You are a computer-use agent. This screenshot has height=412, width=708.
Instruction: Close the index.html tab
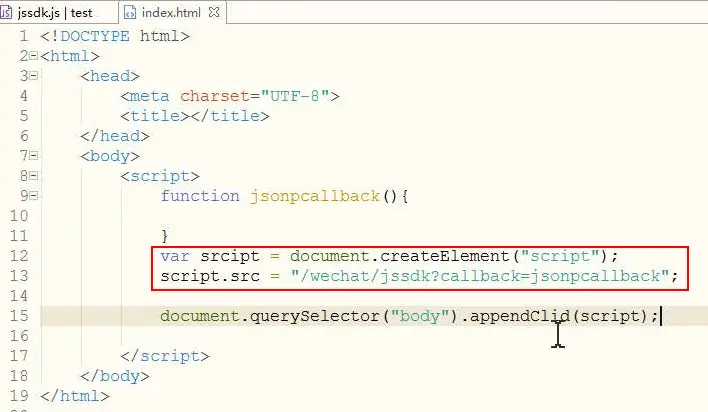click(214, 13)
